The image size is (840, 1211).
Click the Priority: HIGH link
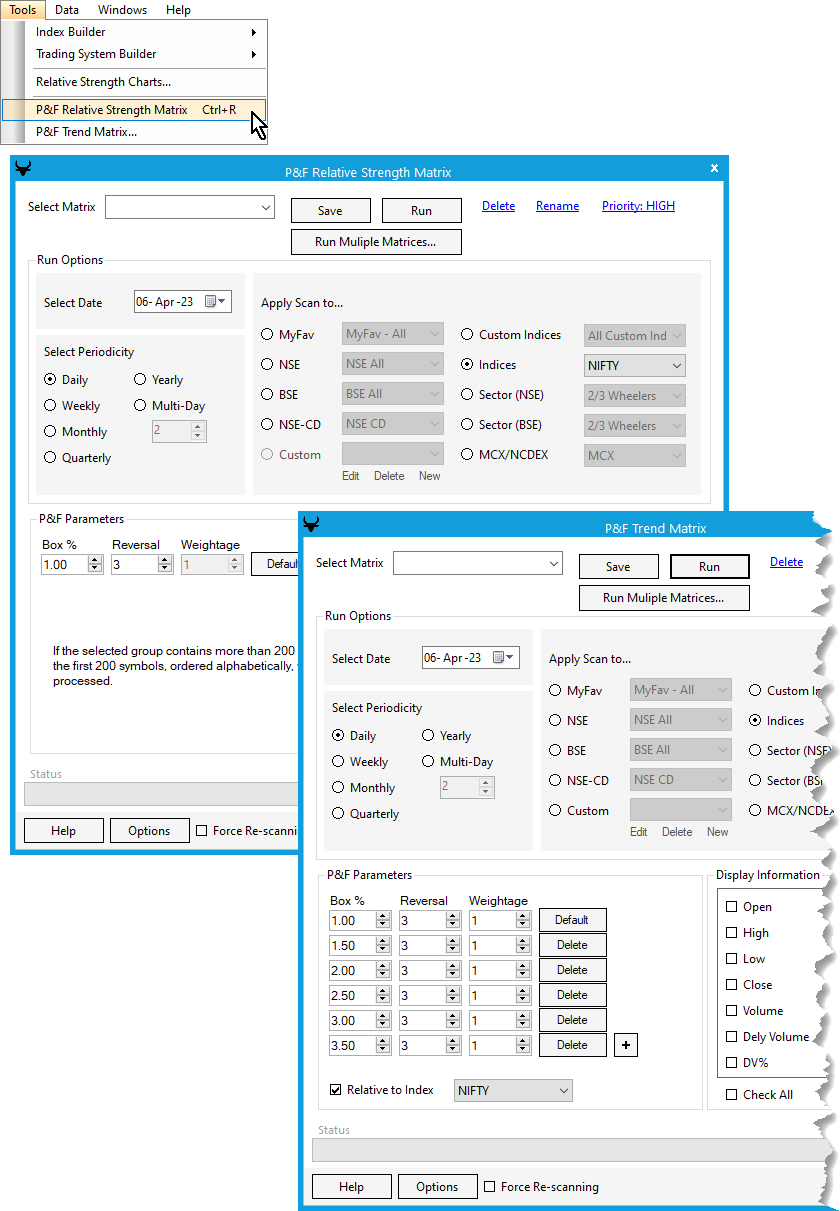[x=638, y=206]
